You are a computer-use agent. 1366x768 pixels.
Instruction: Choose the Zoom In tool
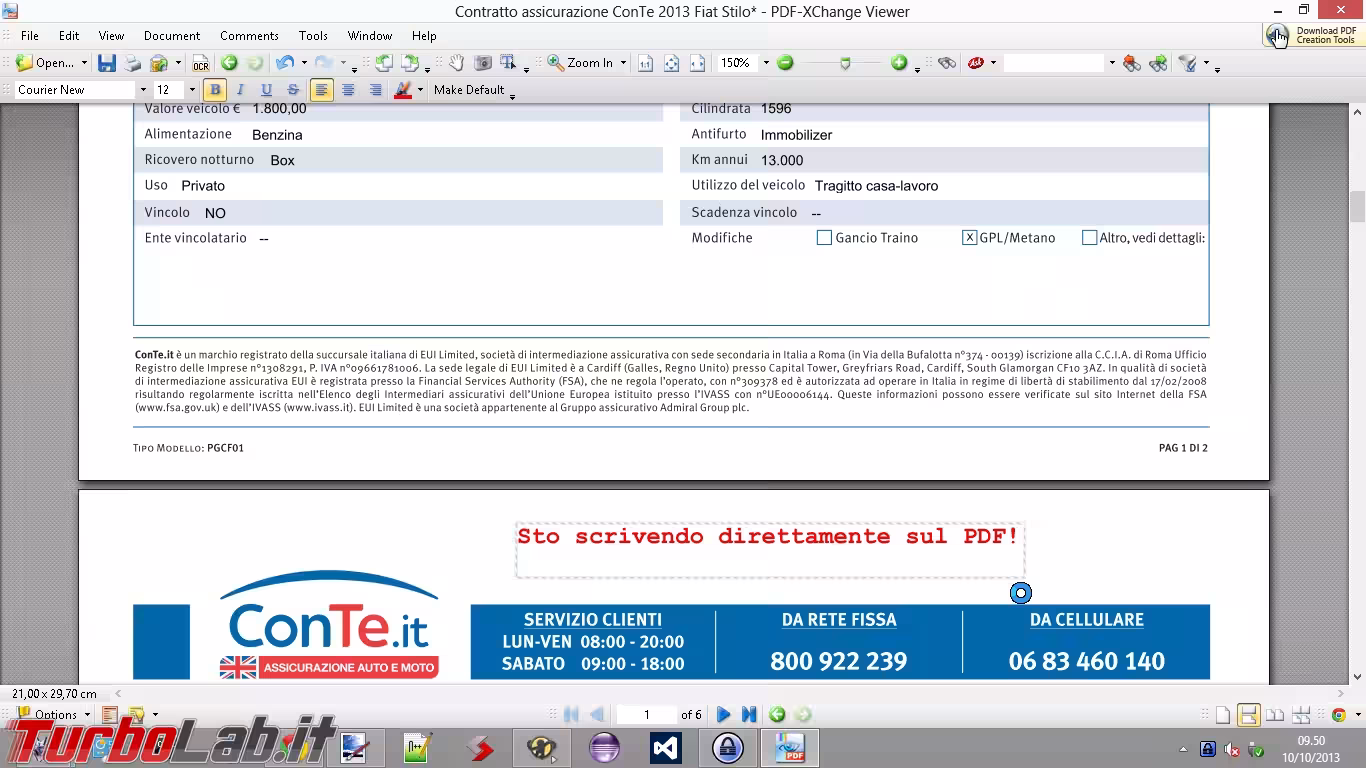click(x=553, y=62)
